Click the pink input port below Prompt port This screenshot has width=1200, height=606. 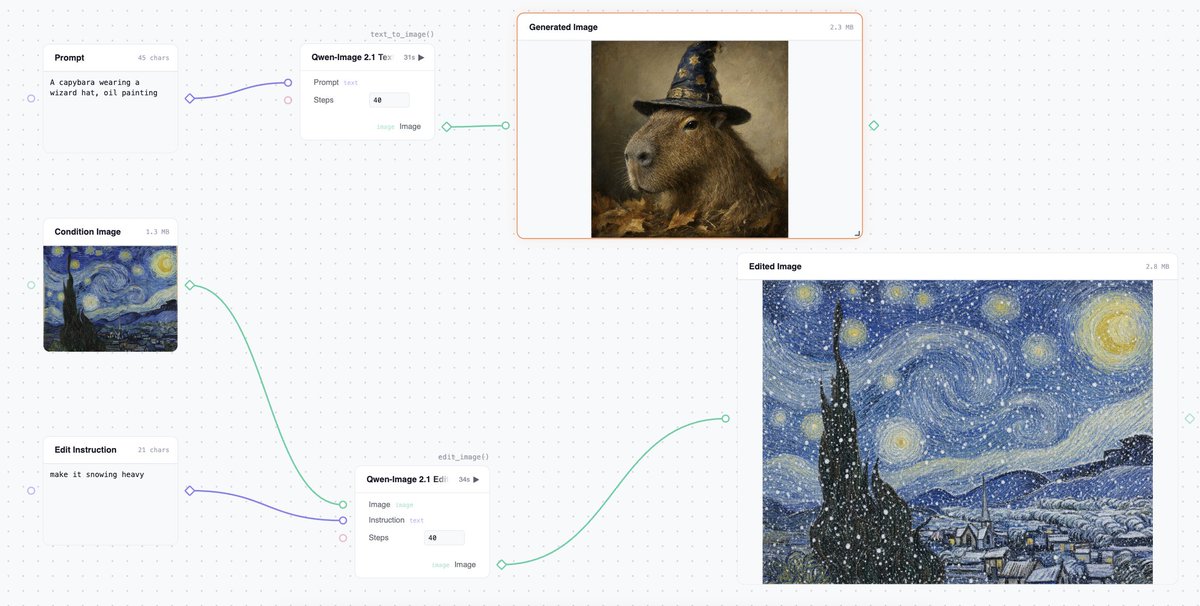pos(288,100)
